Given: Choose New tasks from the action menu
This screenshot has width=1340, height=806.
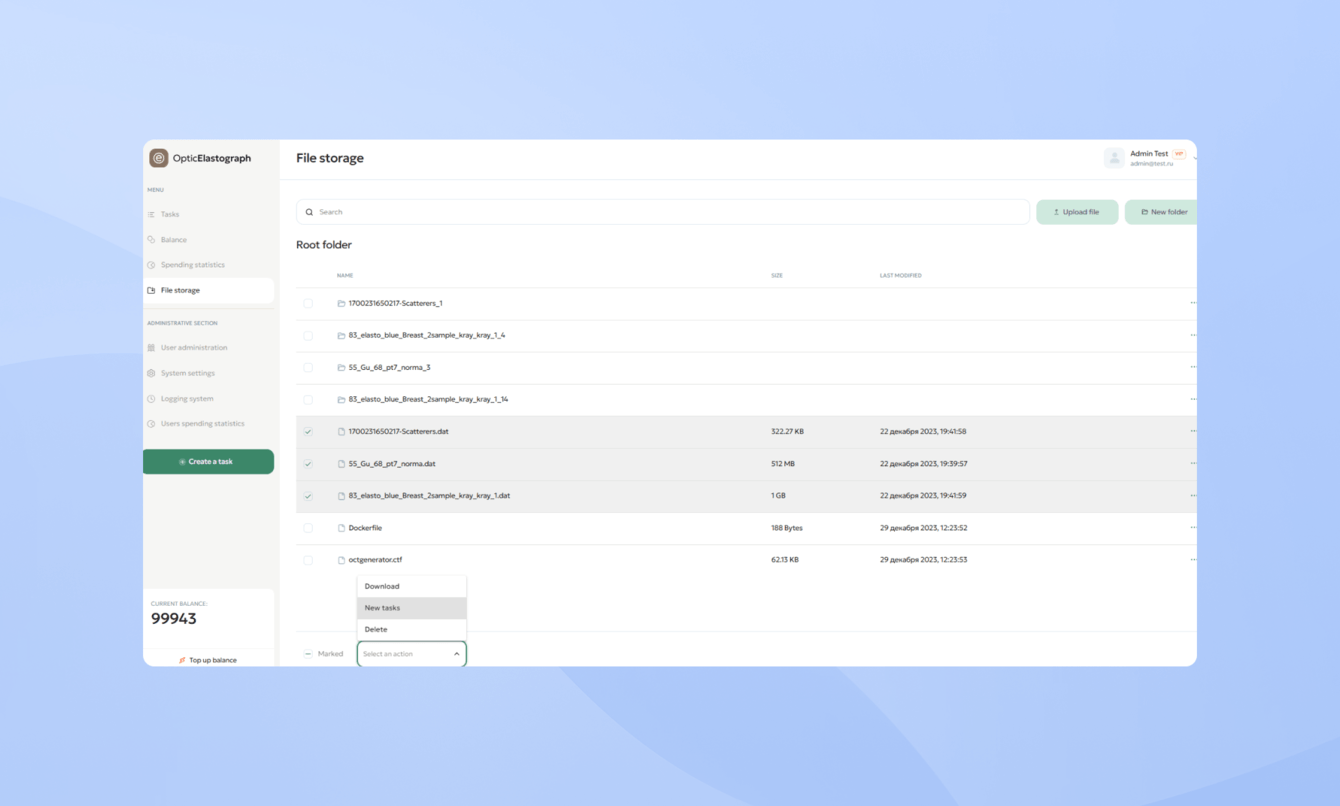Looking at the screenshot, I should [411, 608].
